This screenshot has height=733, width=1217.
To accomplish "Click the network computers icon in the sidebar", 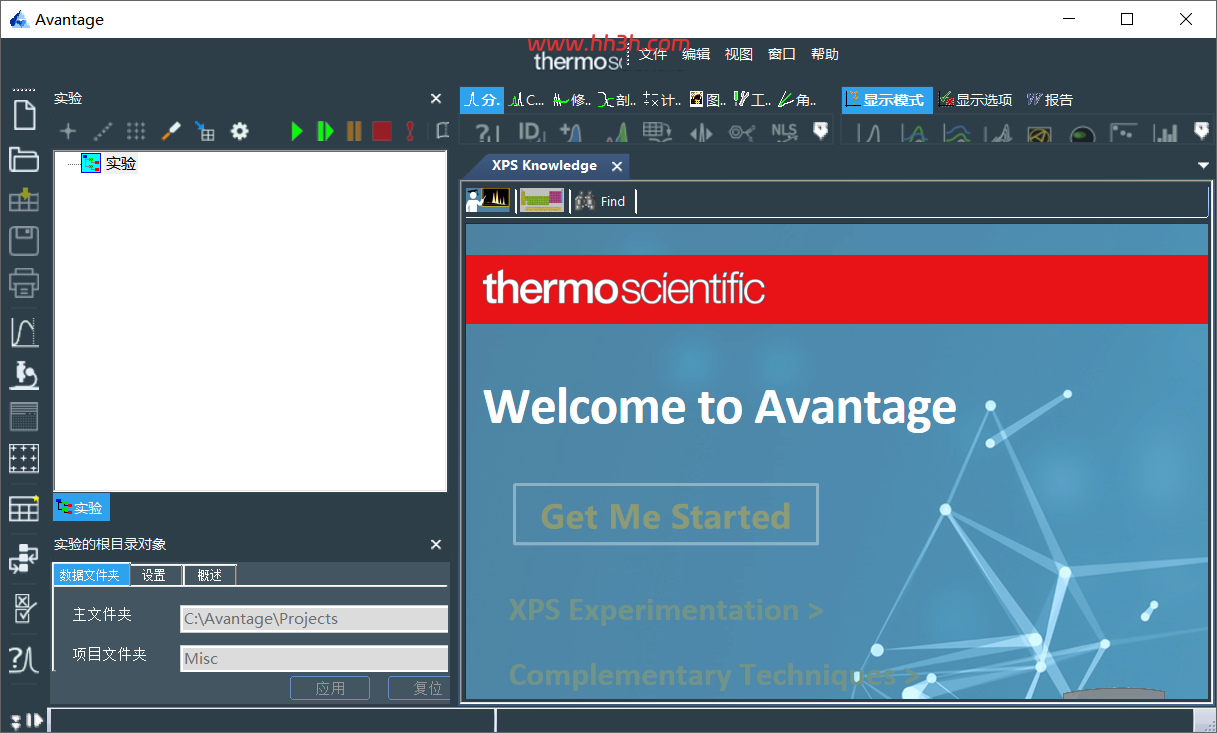I will [24, 558].
